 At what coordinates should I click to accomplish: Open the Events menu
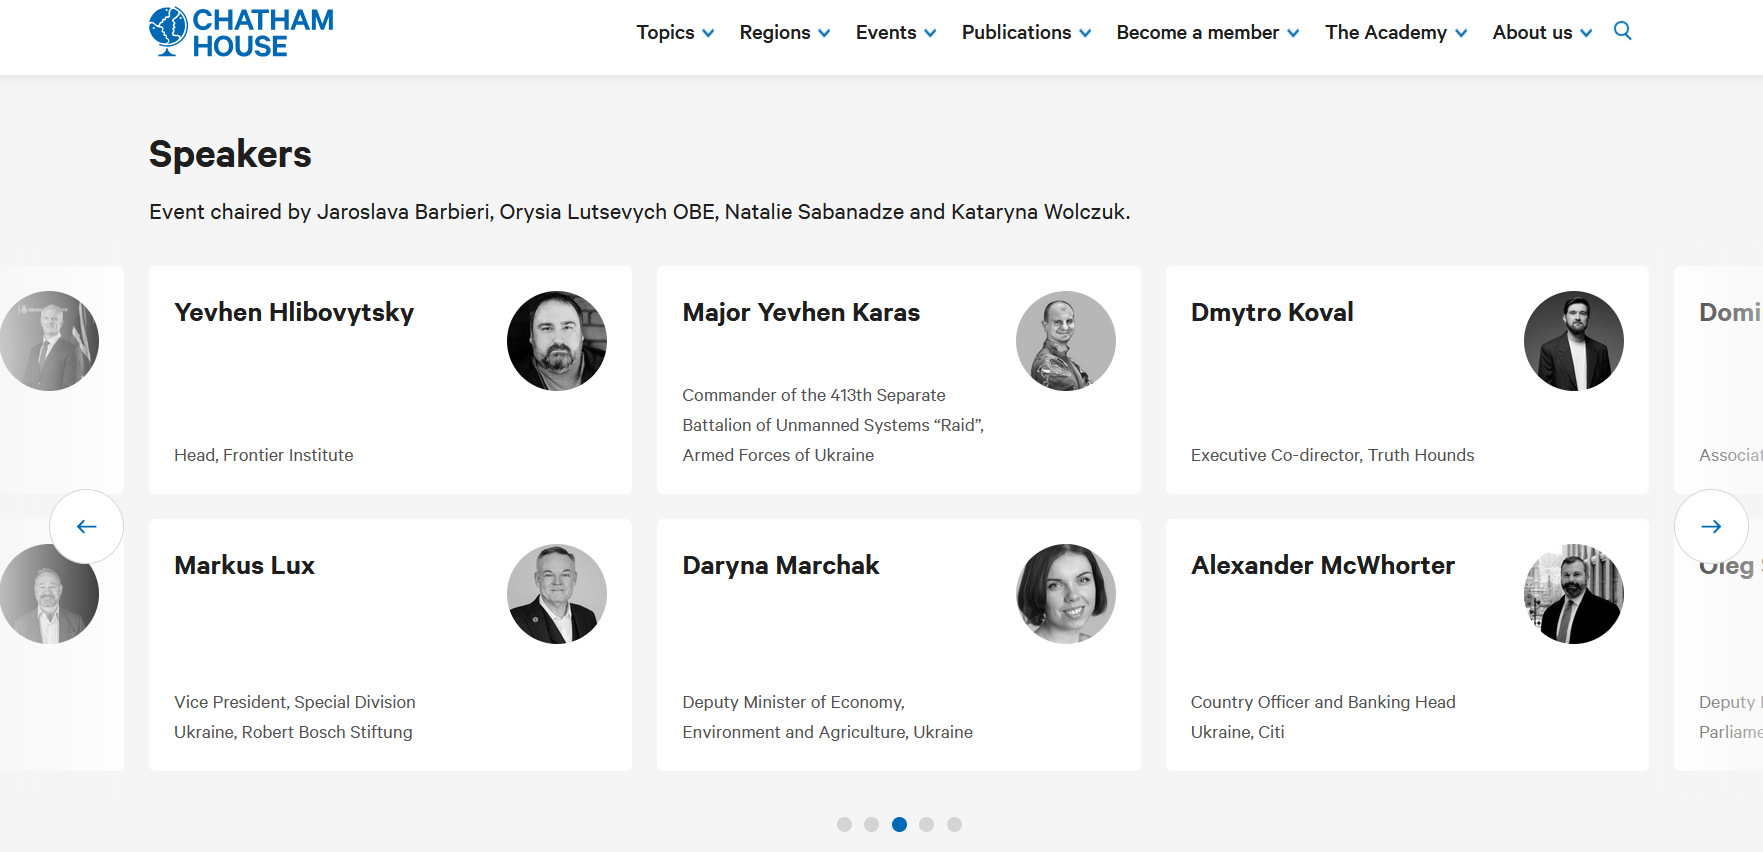click(x=895, y=33)
